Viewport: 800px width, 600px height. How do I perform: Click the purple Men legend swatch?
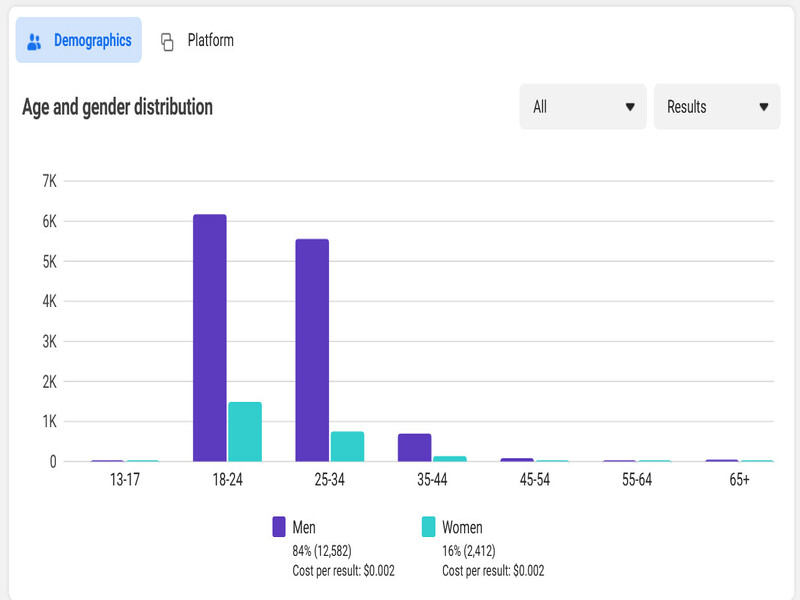click(279, 527)
